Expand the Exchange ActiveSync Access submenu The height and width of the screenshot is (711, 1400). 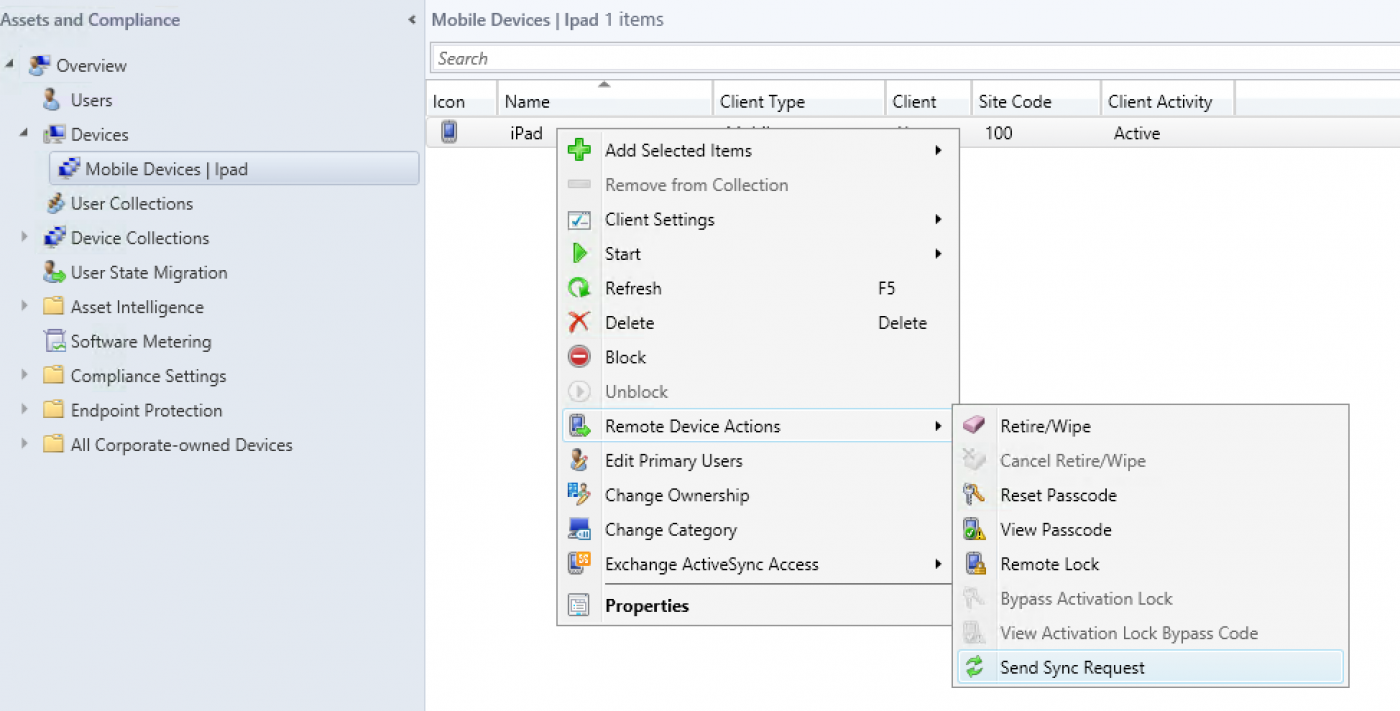coord(937,564)
